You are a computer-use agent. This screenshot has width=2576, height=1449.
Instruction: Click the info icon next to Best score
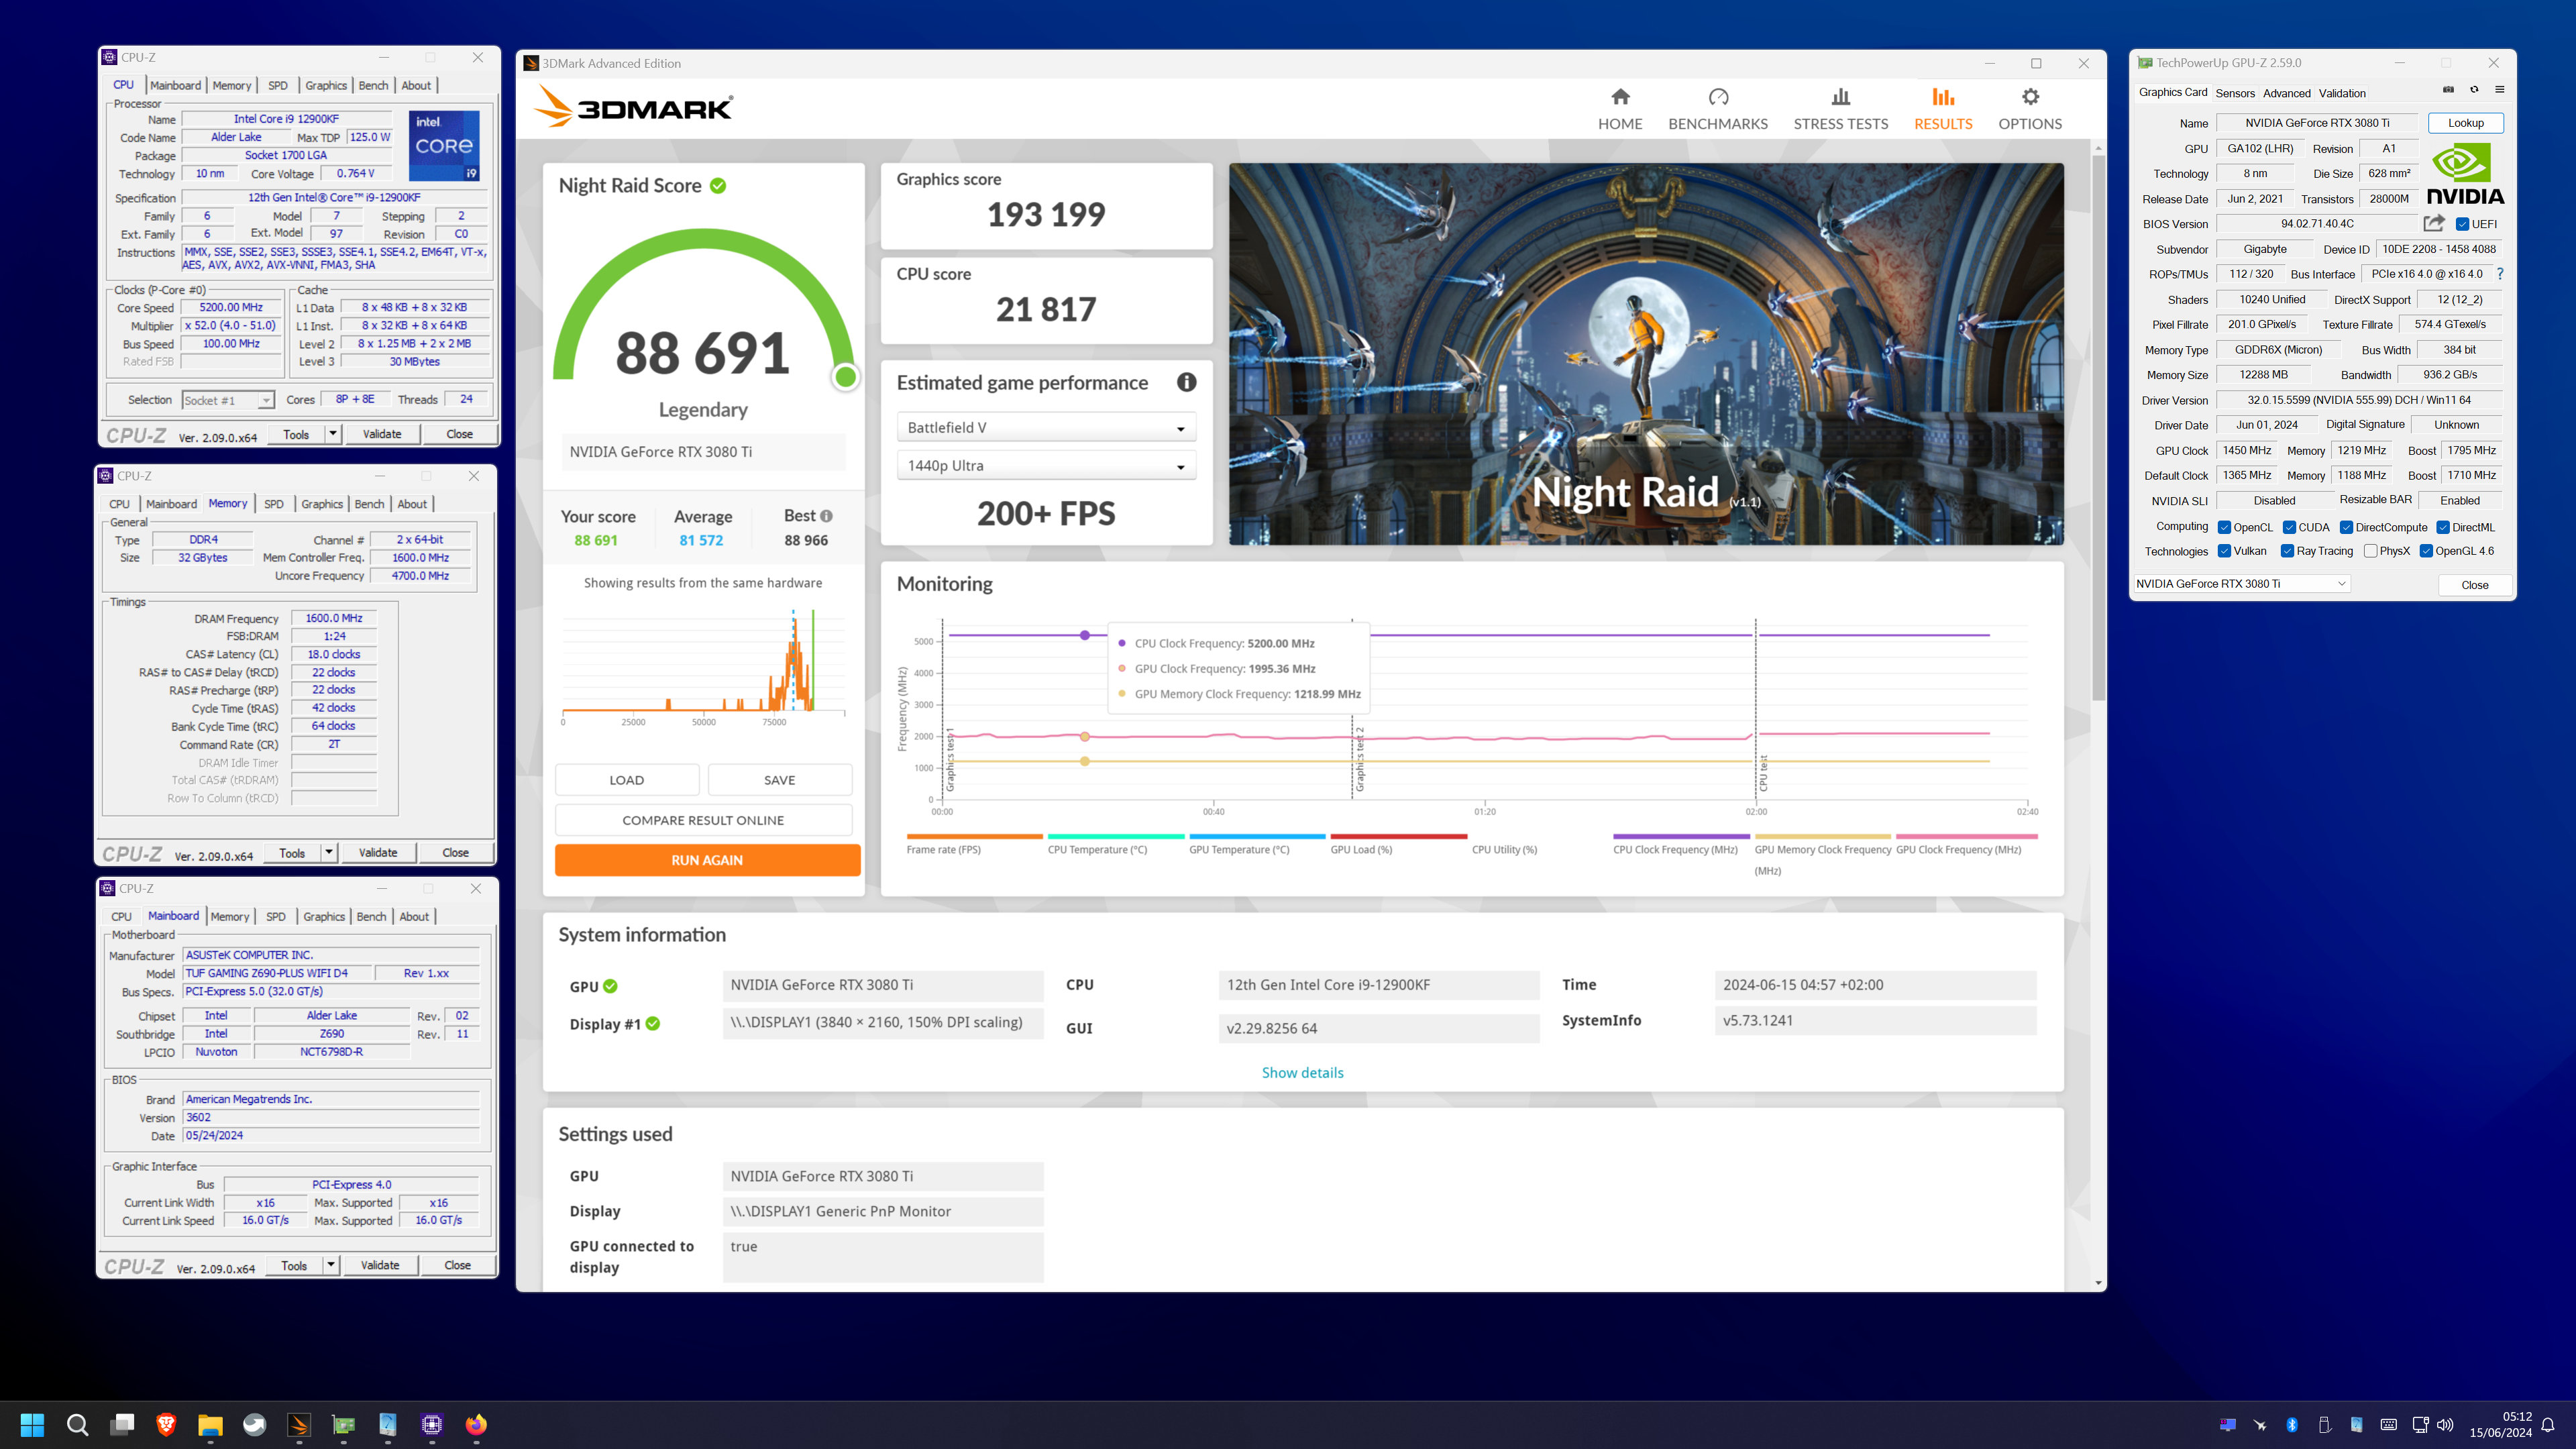tap(826, 516)
